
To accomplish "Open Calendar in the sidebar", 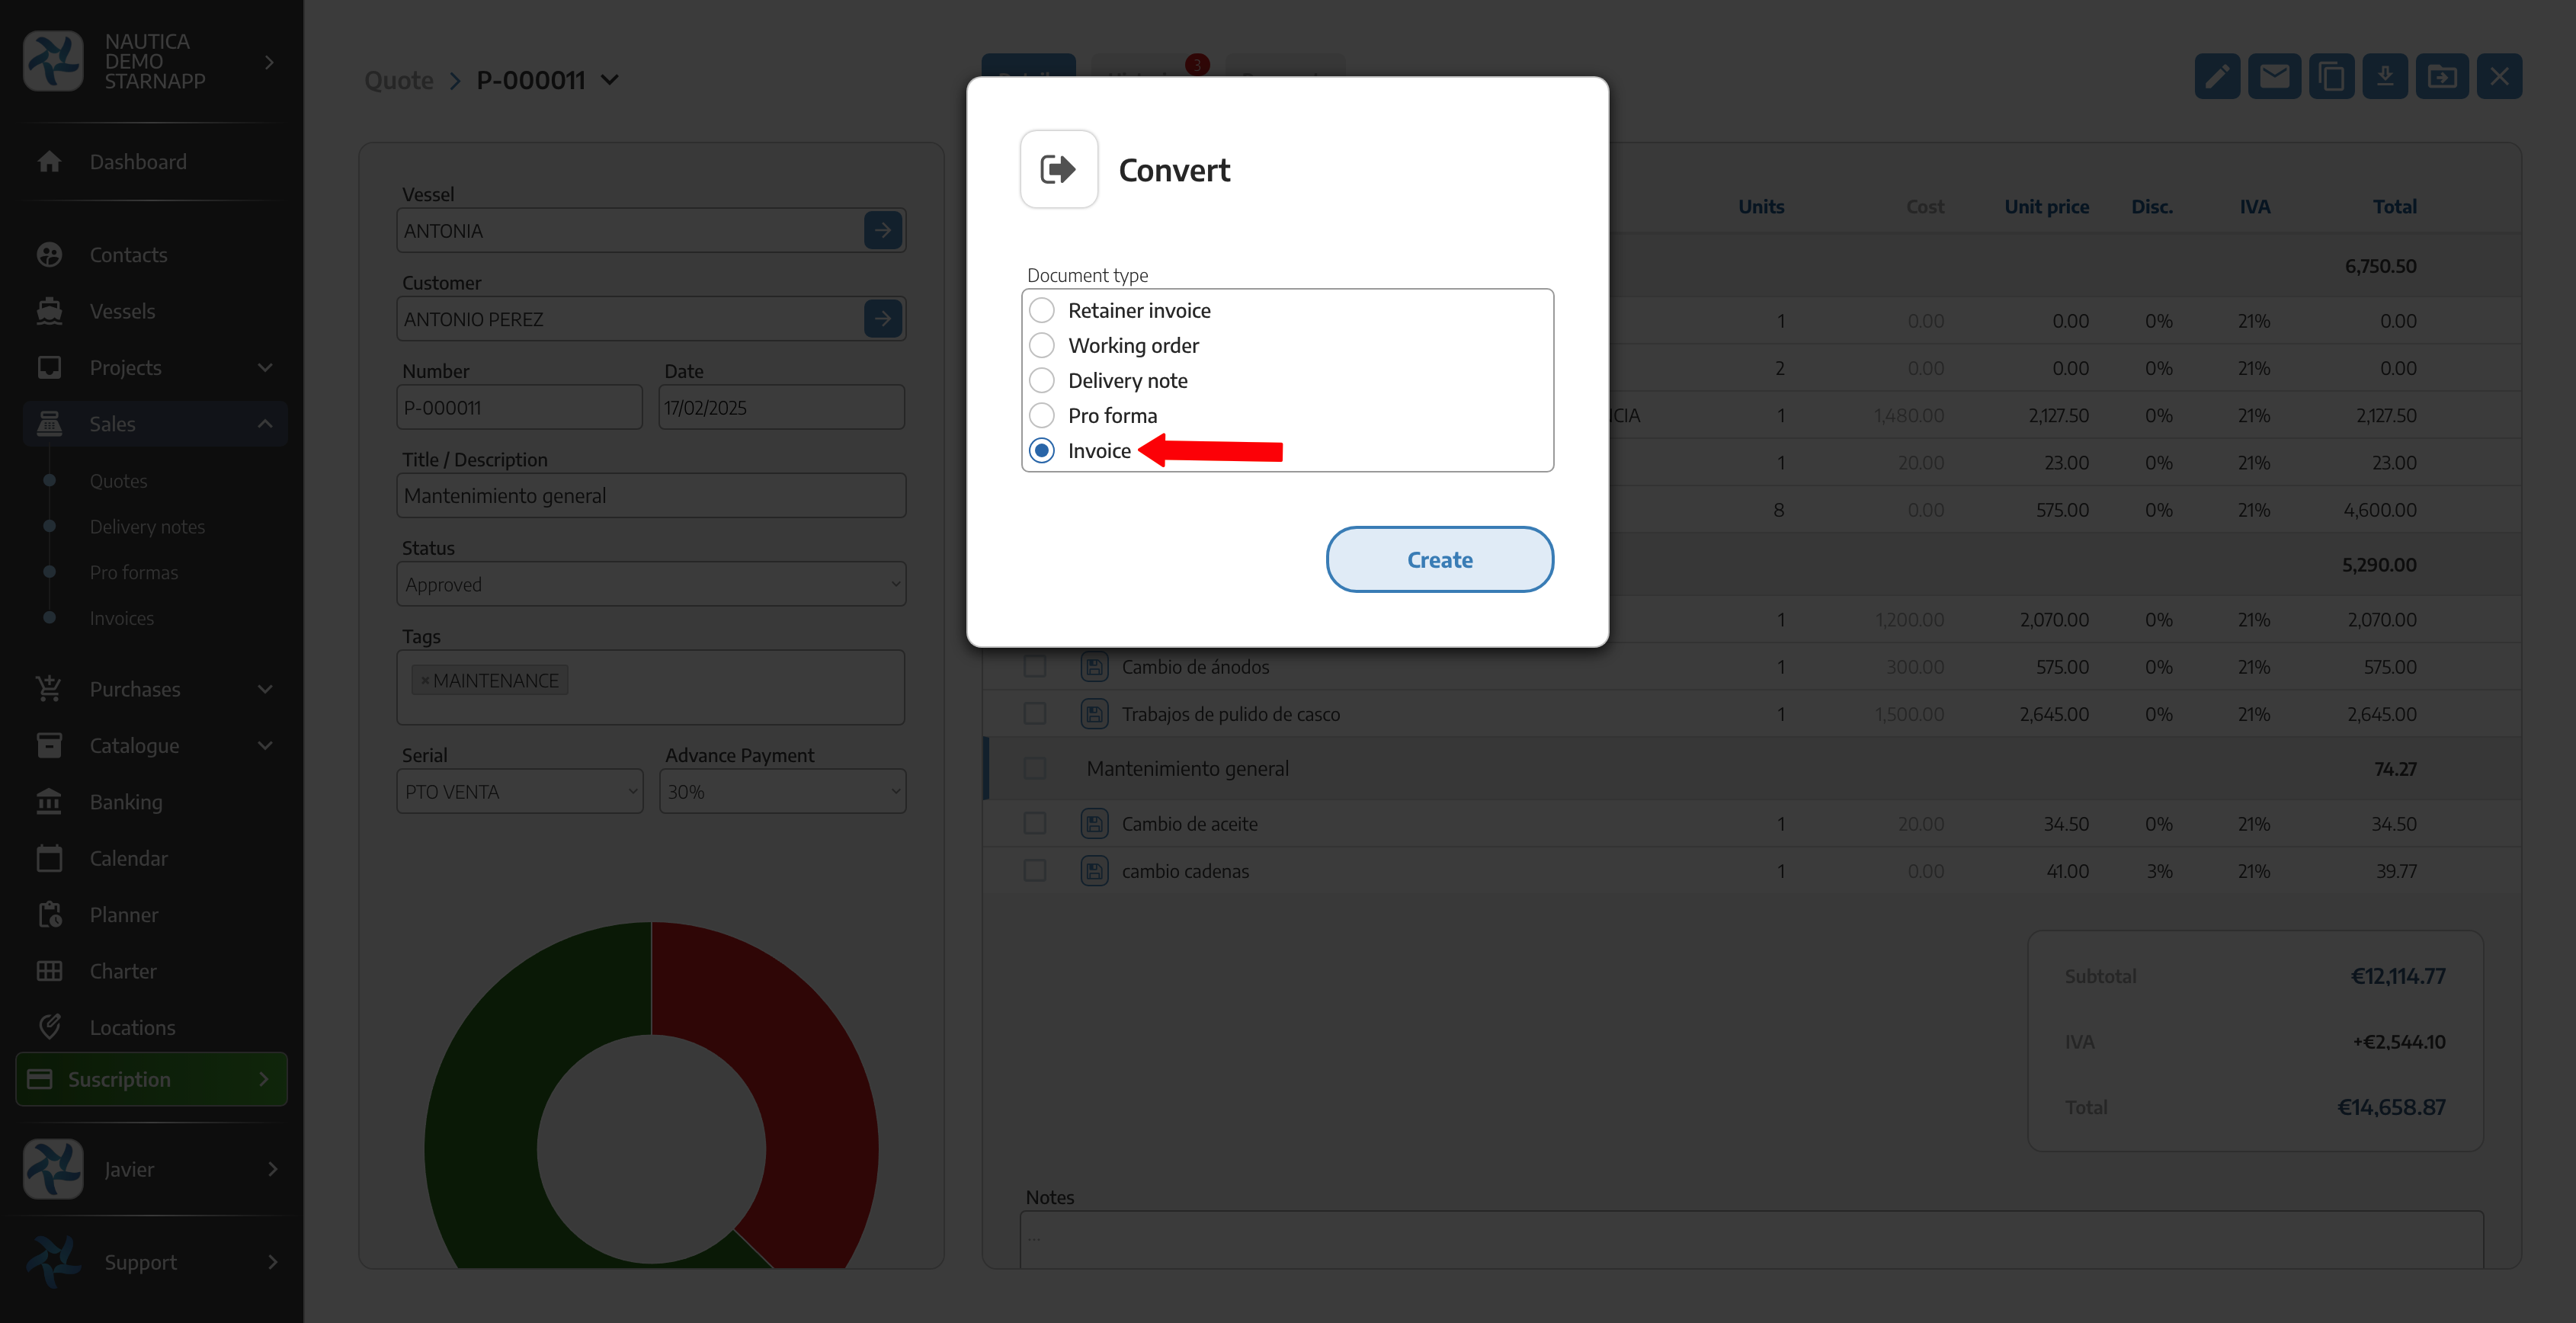I will tap(128, 858).
